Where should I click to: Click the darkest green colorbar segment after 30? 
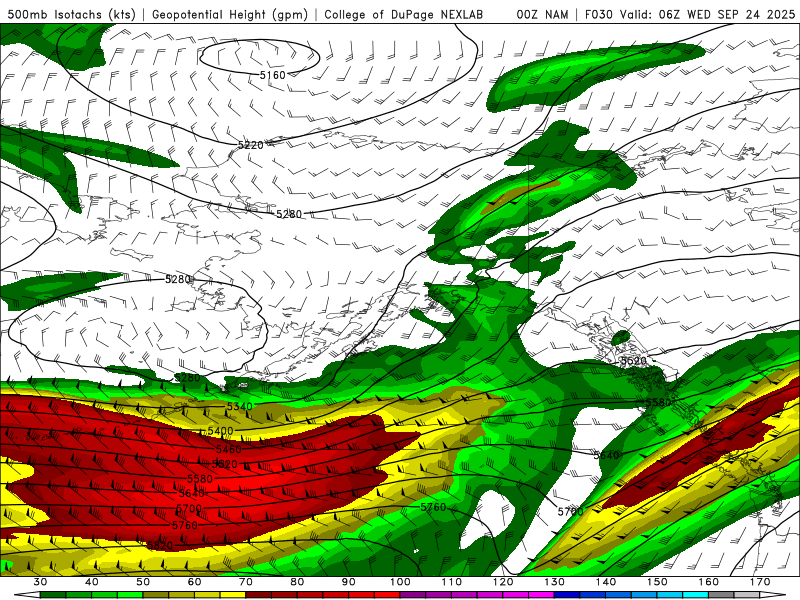click(53, 596)
